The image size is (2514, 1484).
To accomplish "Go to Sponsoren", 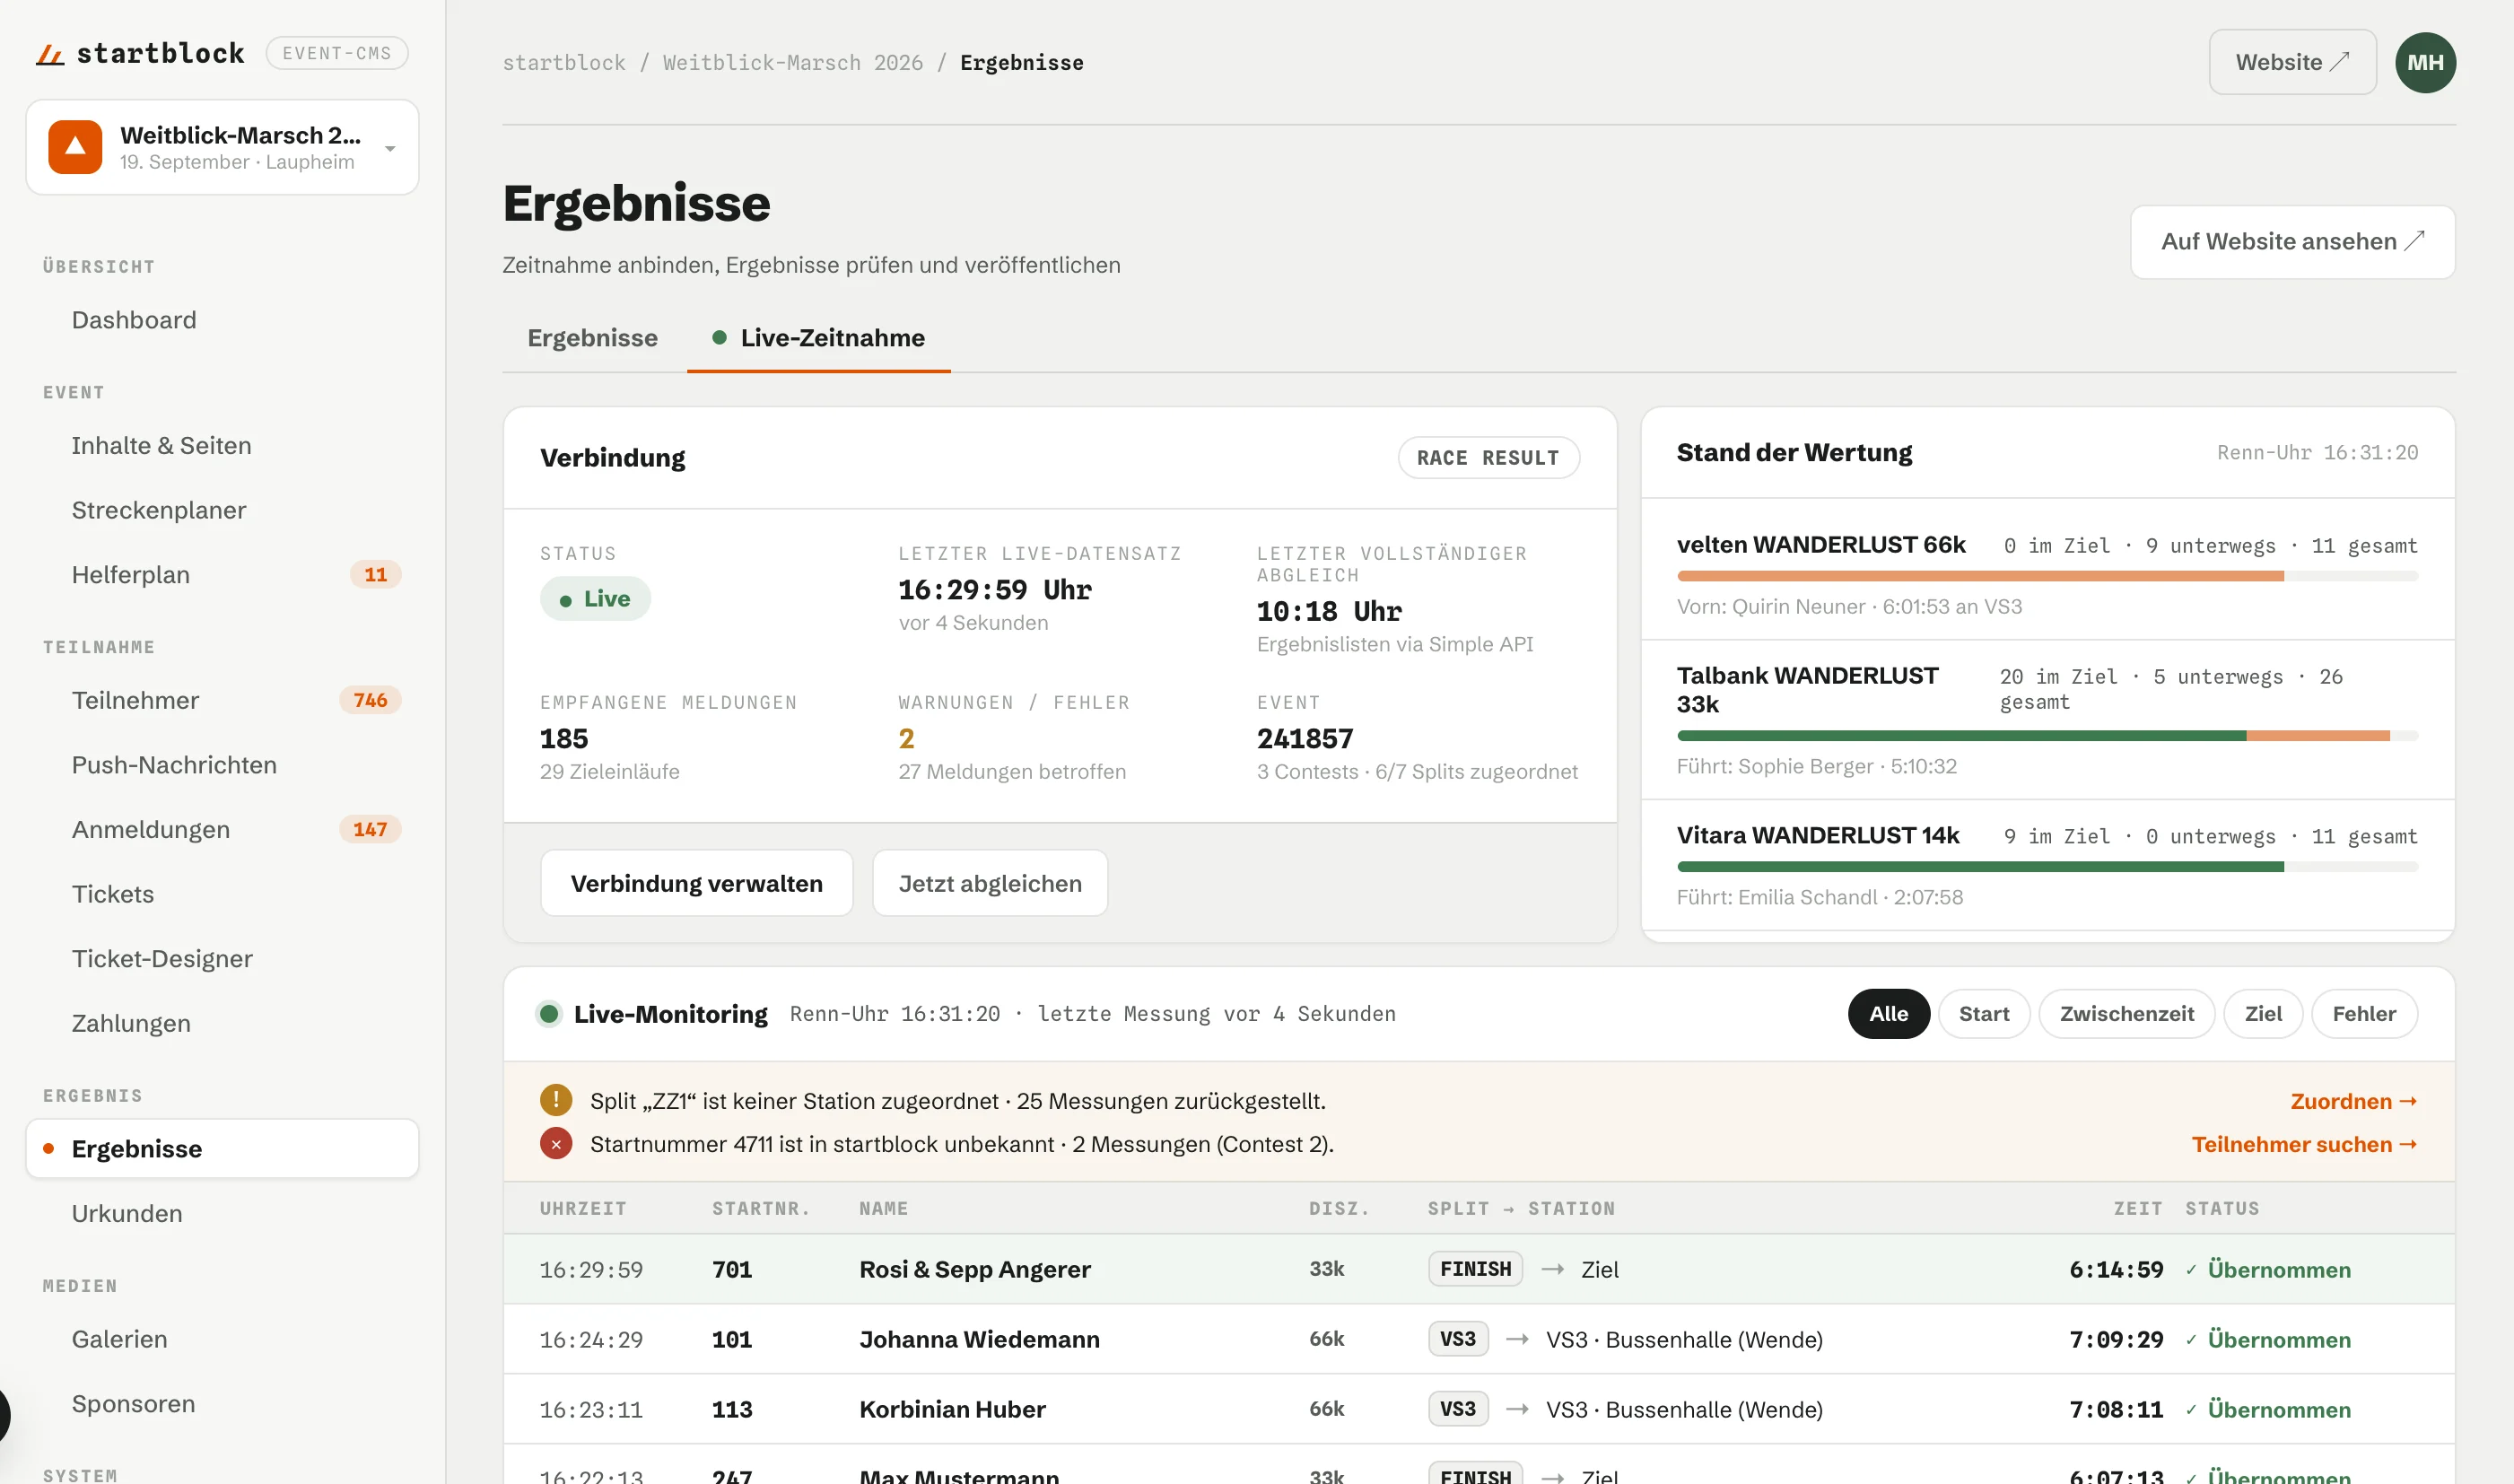I will pyautogui.click(x=222, y=1403).
